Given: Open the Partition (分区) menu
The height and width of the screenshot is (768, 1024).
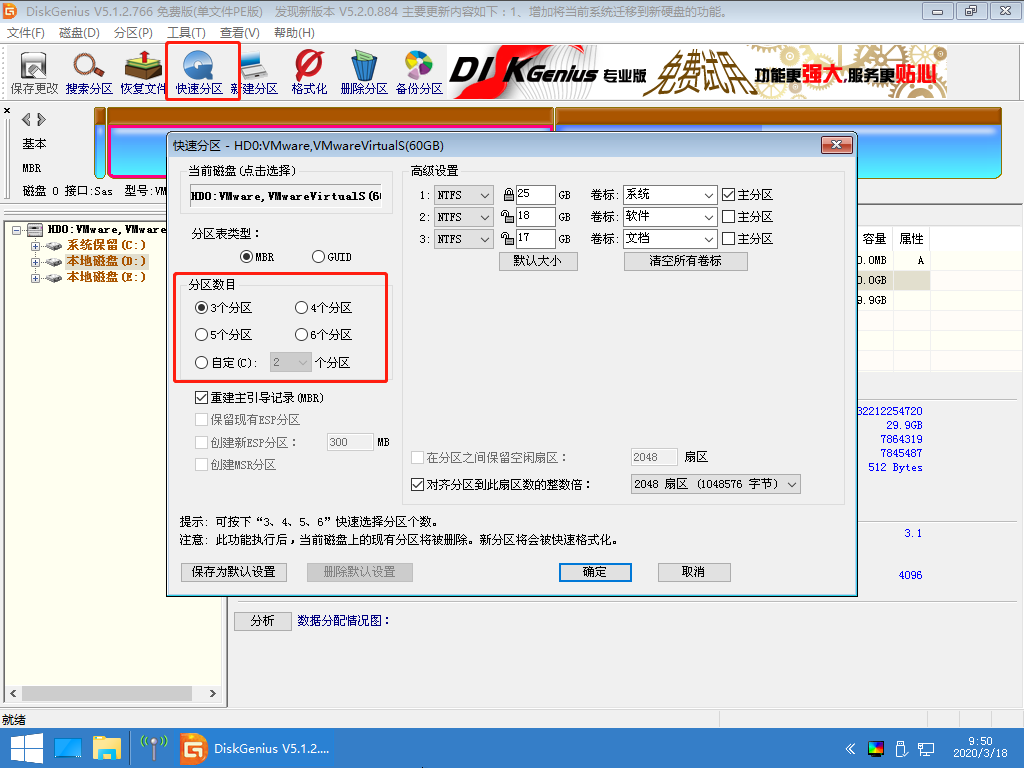Looking at the screenshot, I should (x=133, y=33).
